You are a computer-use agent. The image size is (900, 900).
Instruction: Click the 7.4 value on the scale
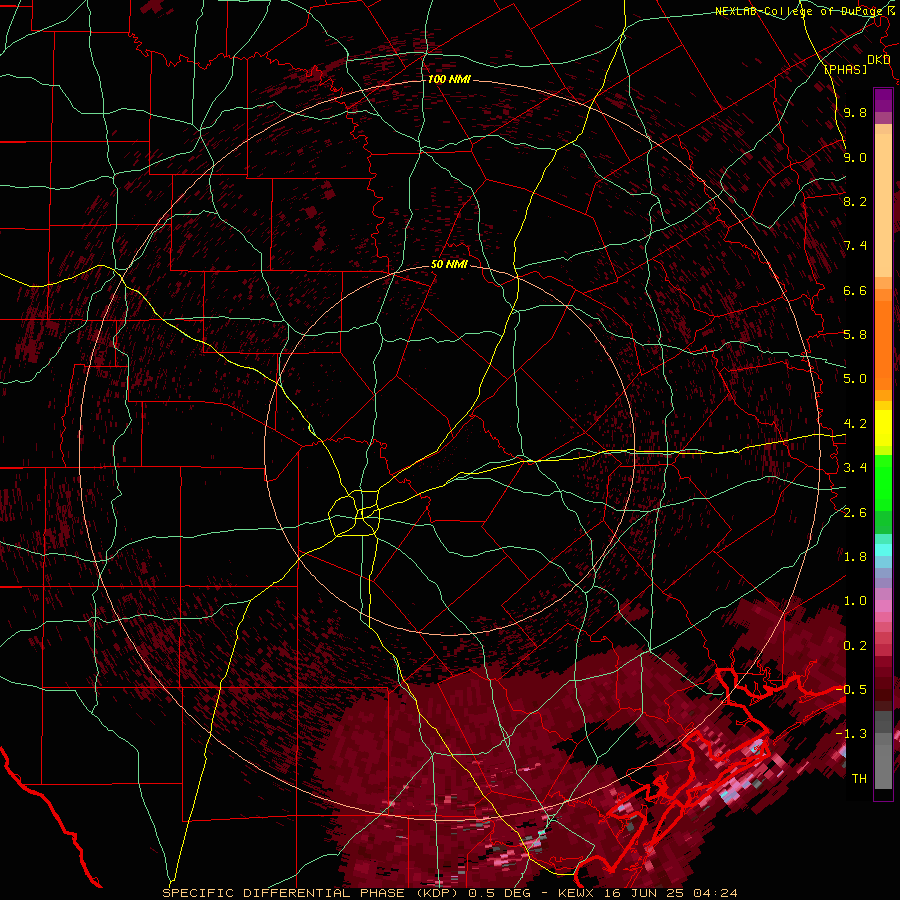pos(855,246)
